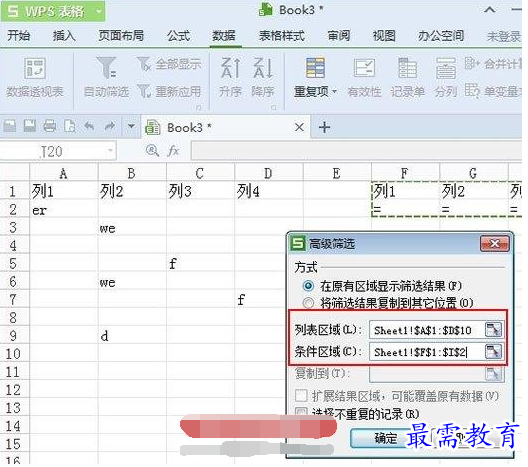The image size is (528, 467).
Task: Click the fx insert function icon
Action: click(x=173, y=151)
